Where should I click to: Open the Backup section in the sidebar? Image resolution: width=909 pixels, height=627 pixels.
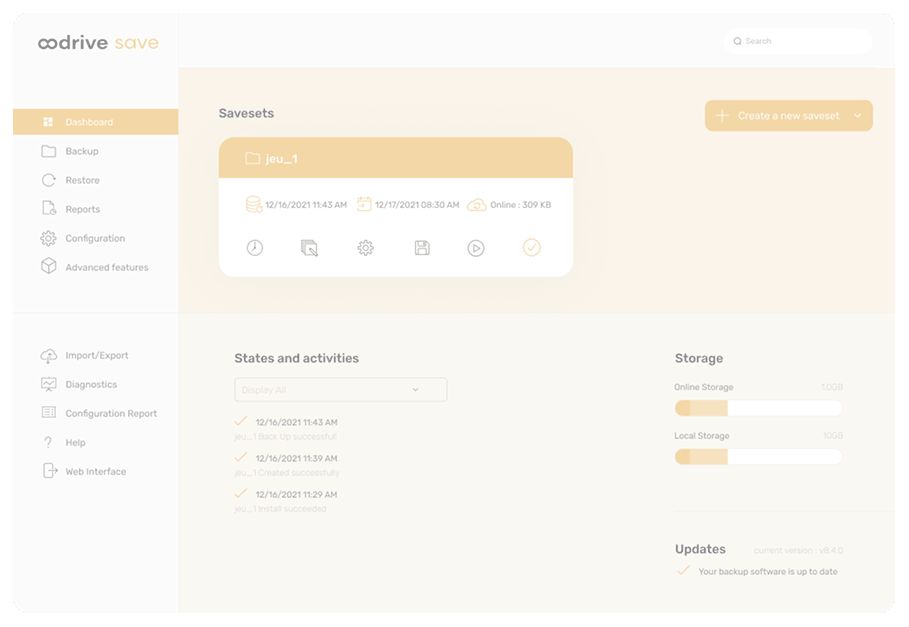pyautogui.click(x=82, y=151)
